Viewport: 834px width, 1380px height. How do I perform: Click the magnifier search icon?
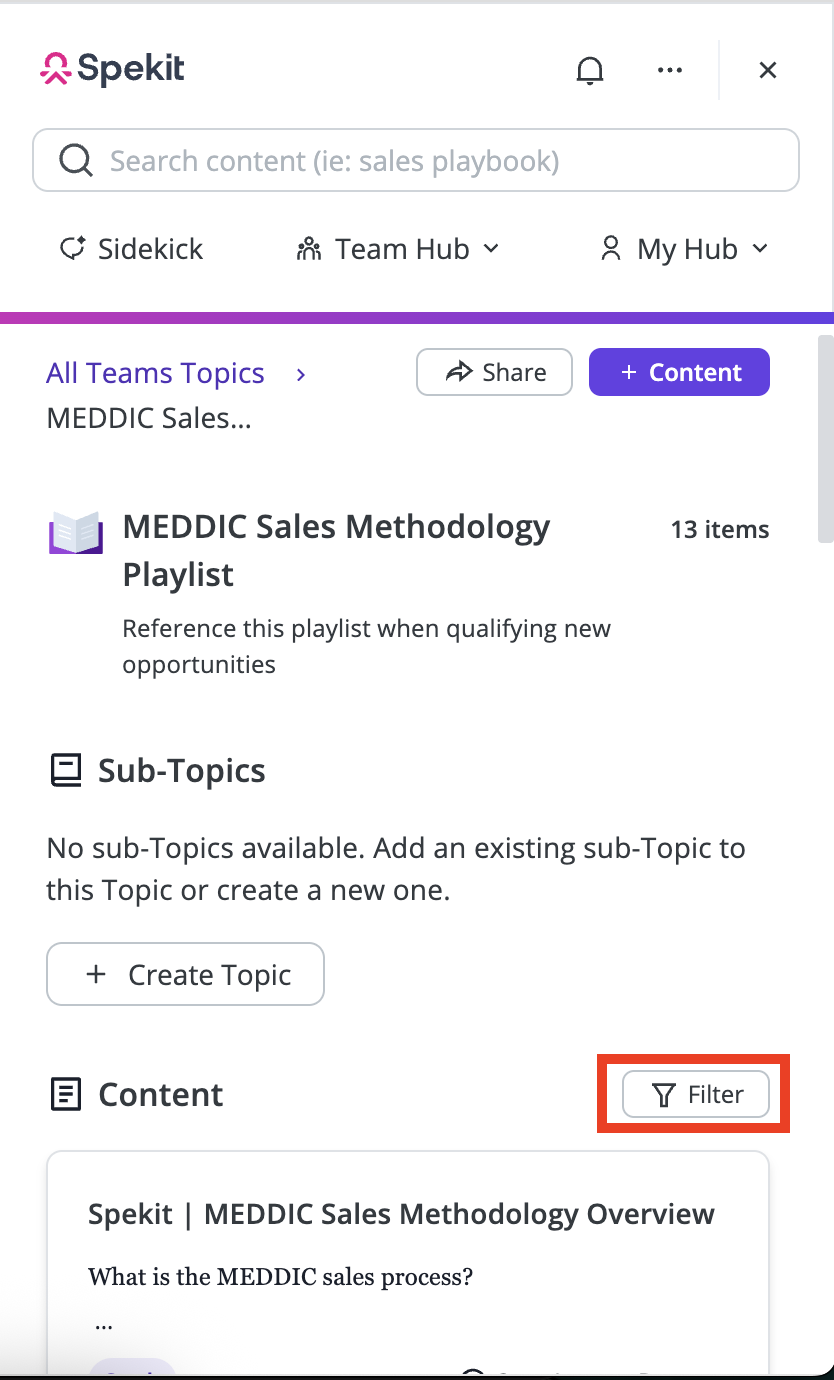[x=76, y=160]
